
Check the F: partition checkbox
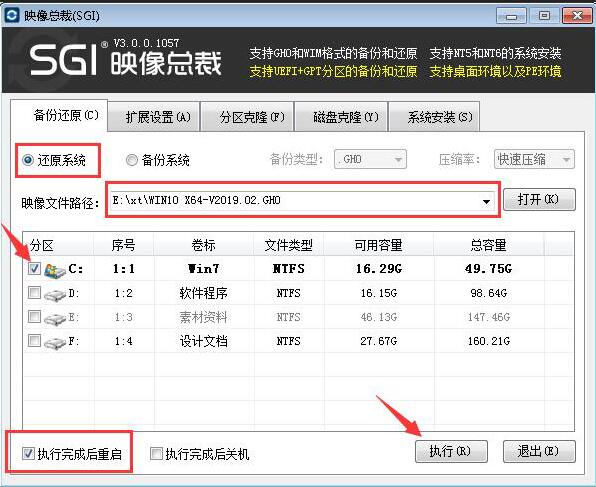[x=34, y=340]
